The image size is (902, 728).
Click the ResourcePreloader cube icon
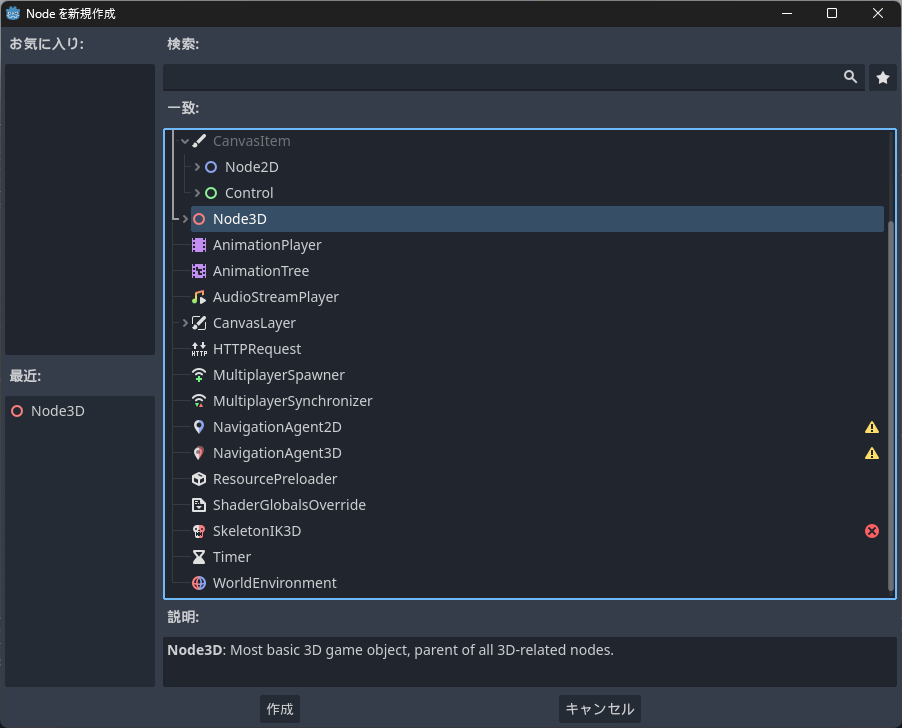click(x=199, y=479)
